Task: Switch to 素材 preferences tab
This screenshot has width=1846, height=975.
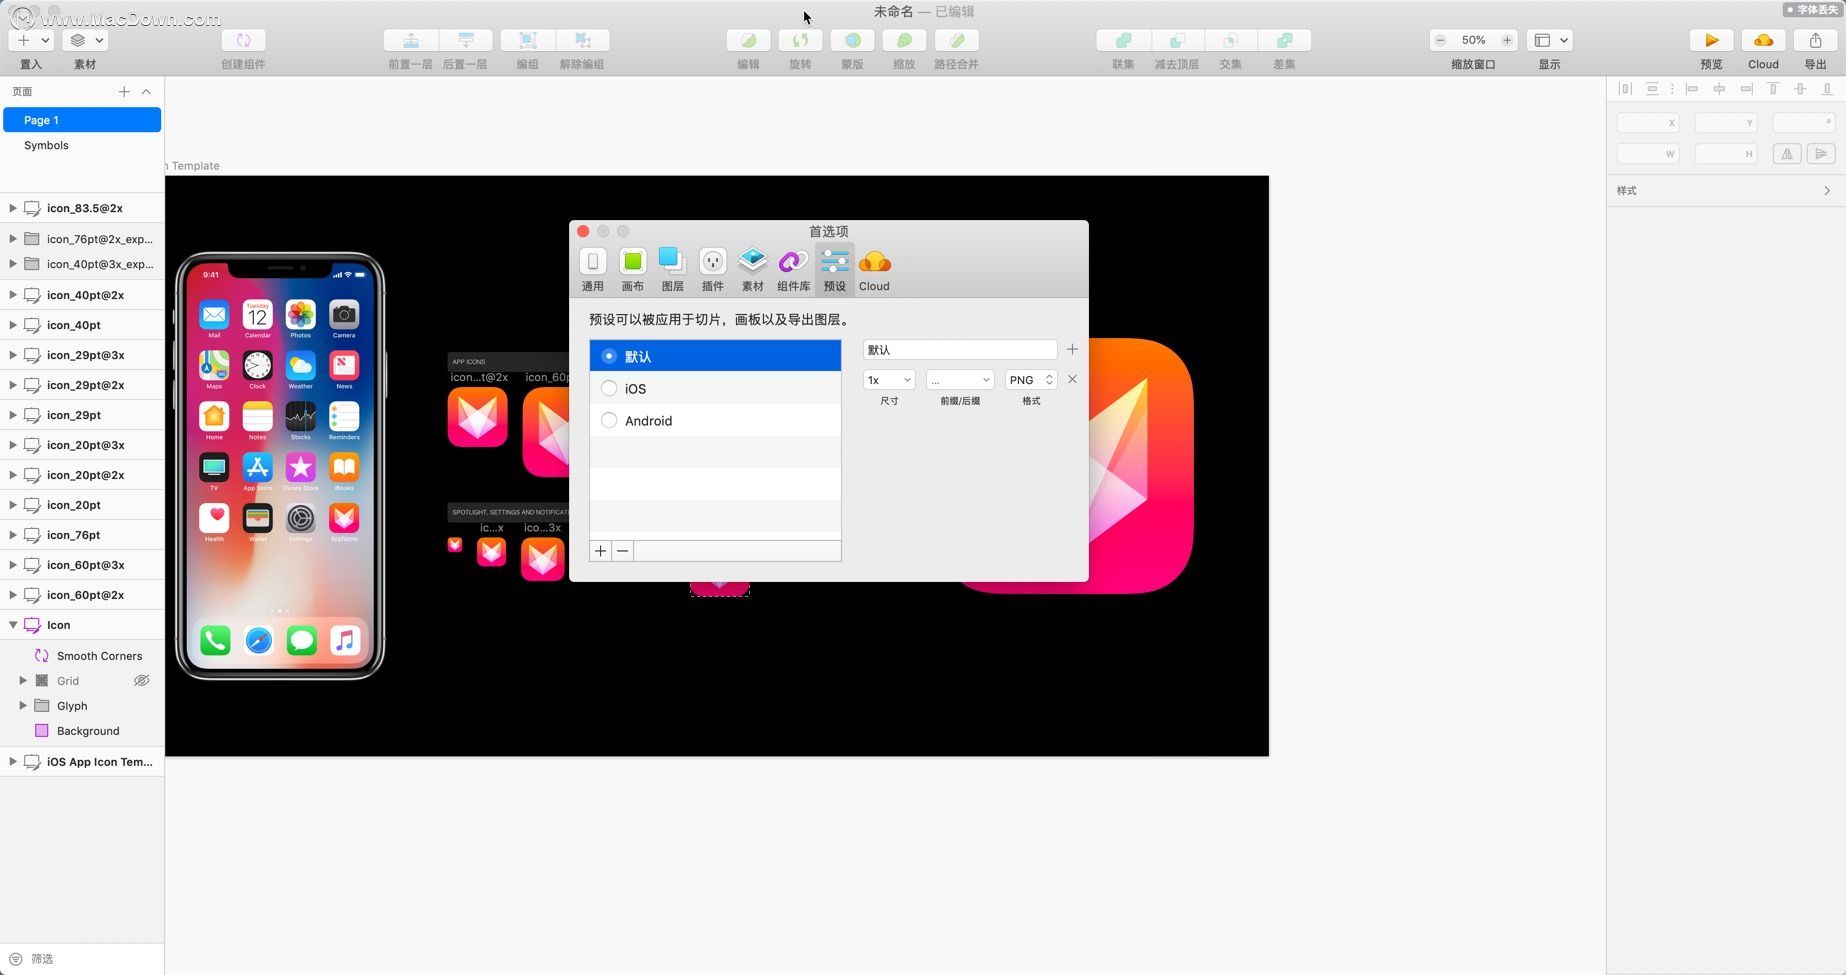Action: pyautogui.click(x=753, y=270)
